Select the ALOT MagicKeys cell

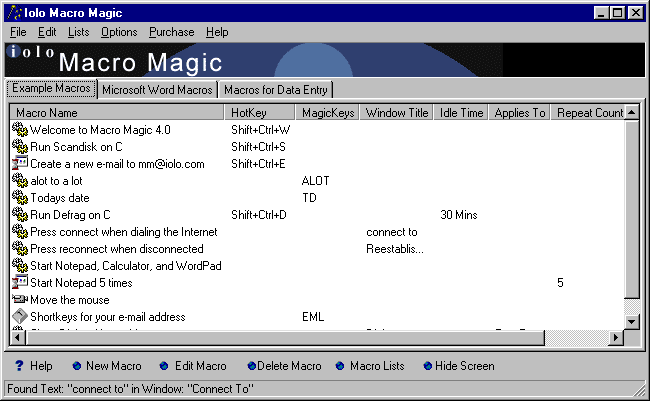315,181
